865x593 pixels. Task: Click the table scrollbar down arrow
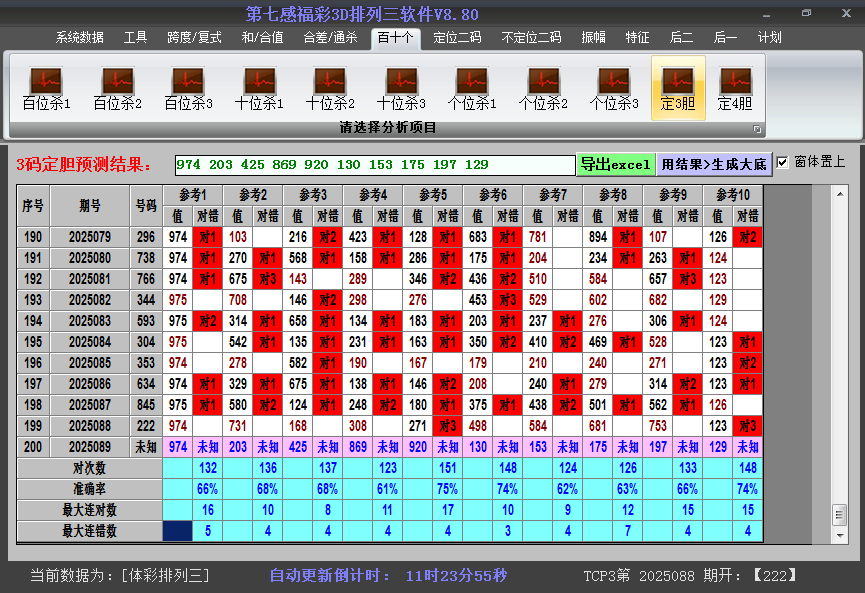[840, 535]
